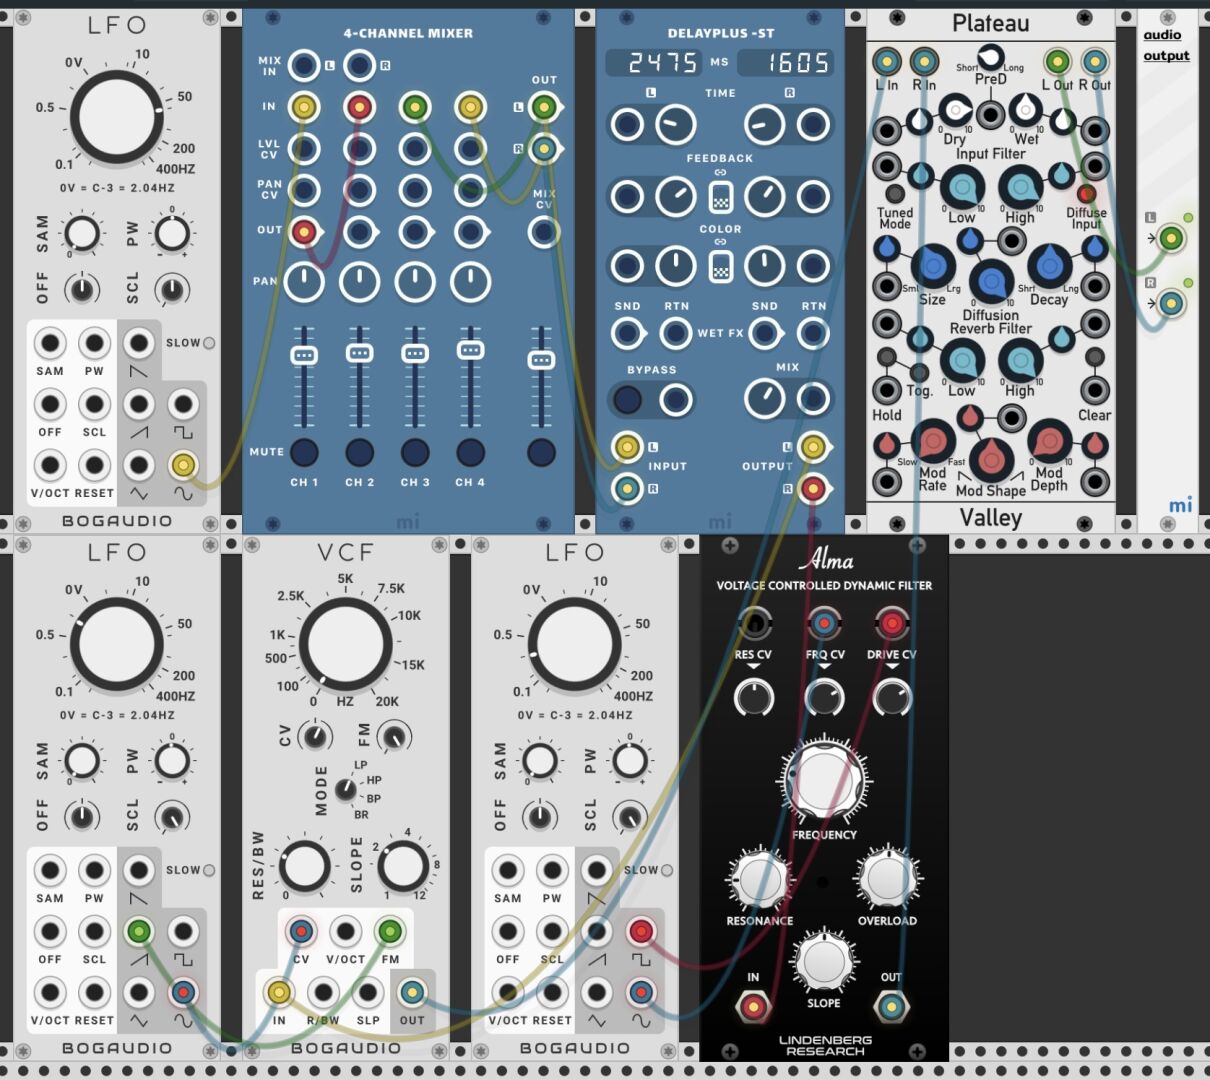Click the RES CV jack on Alma
Image resolution: width=1210 pixels, height=1080 pixels.
(753, 625)
